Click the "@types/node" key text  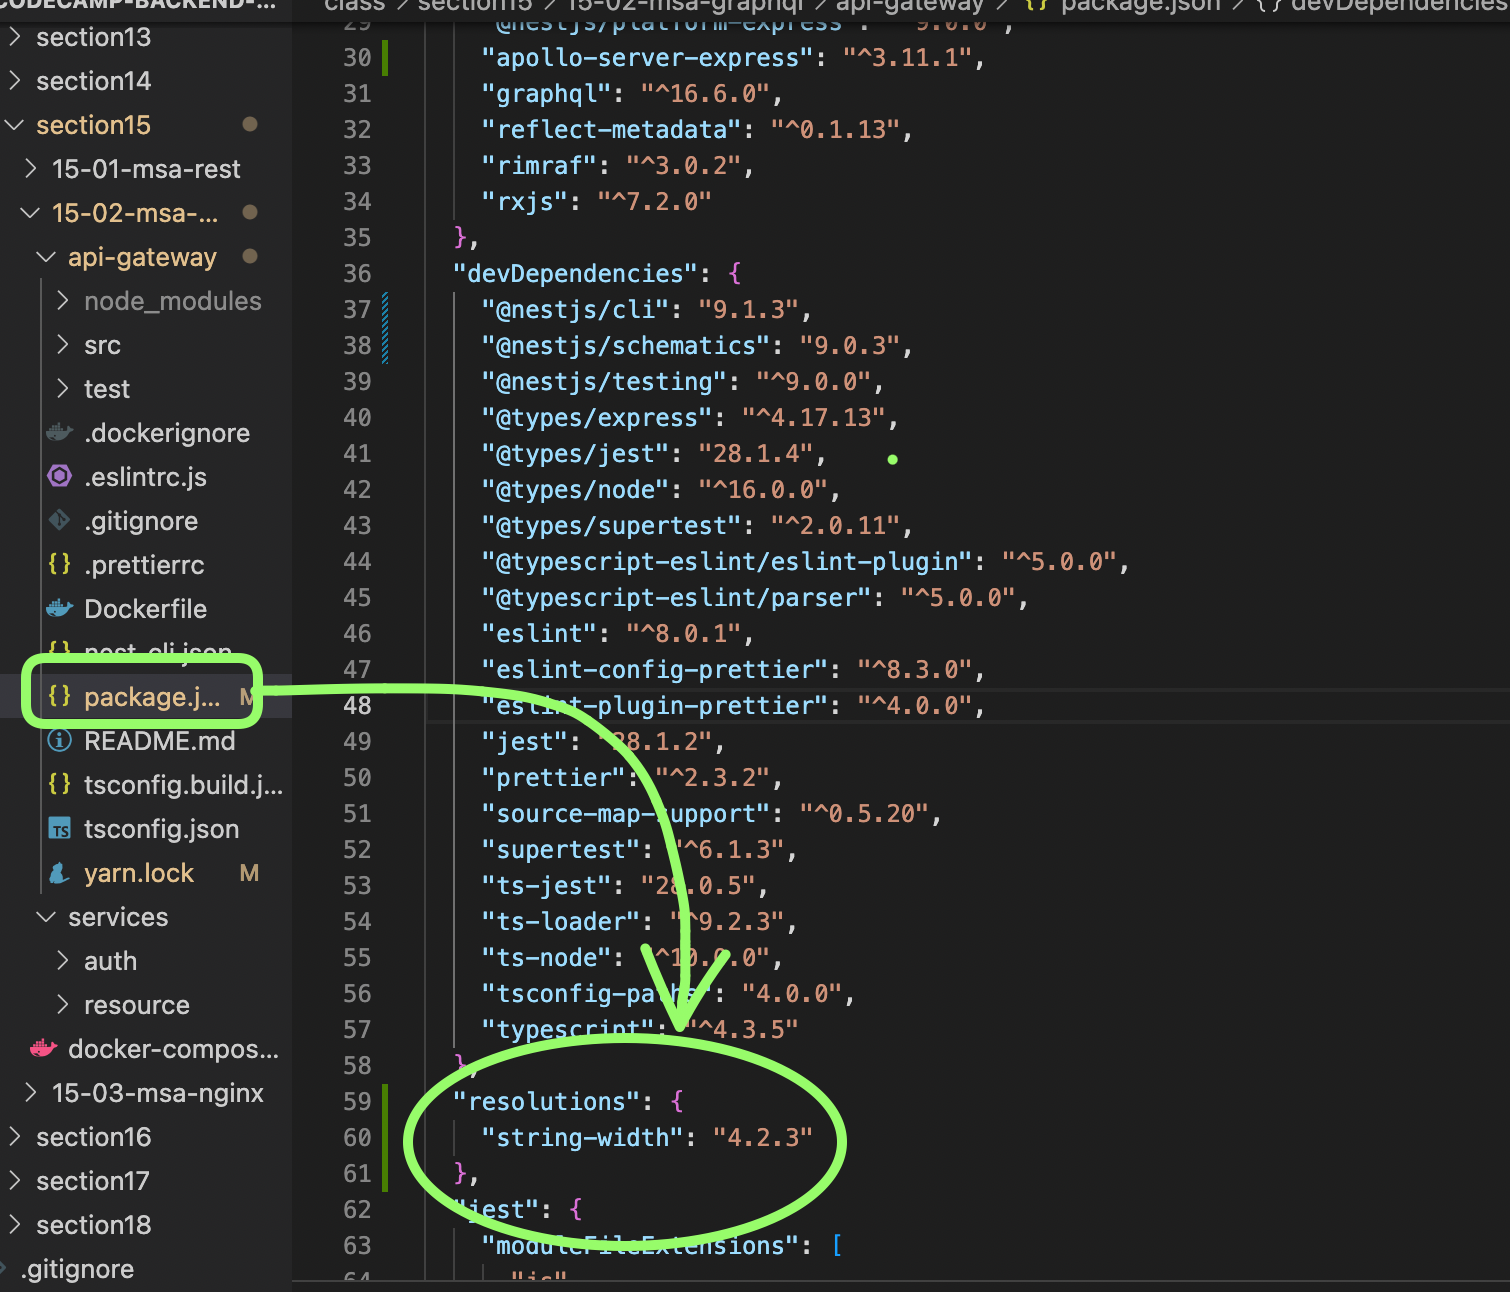tap(576, 489)
